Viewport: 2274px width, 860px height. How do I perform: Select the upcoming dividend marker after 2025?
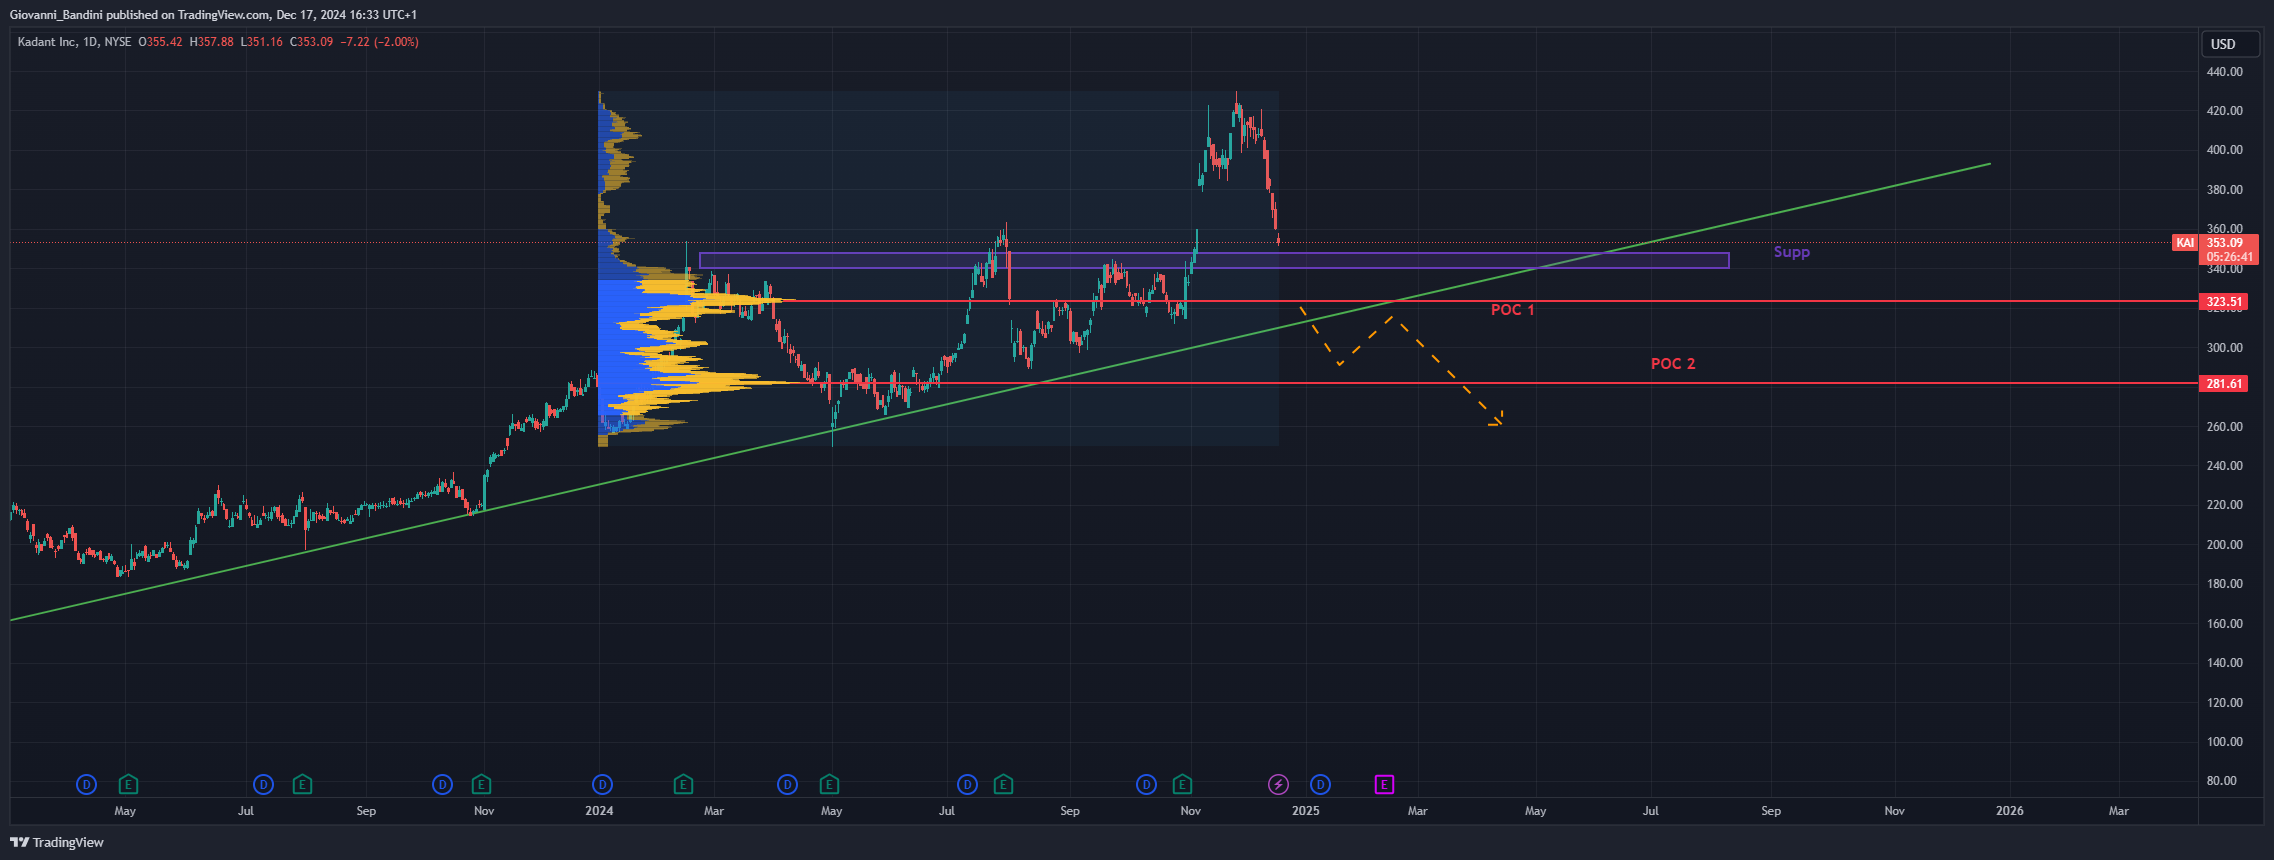point(1320,785)
